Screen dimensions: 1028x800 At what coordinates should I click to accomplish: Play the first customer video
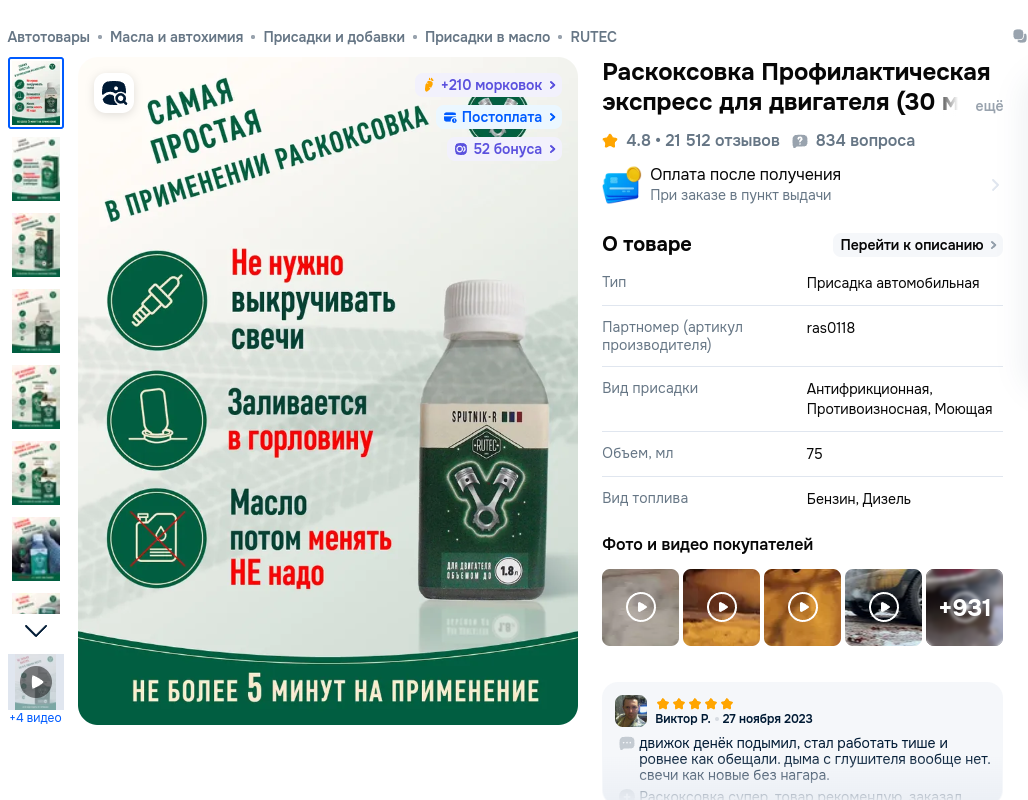point(641,607)
